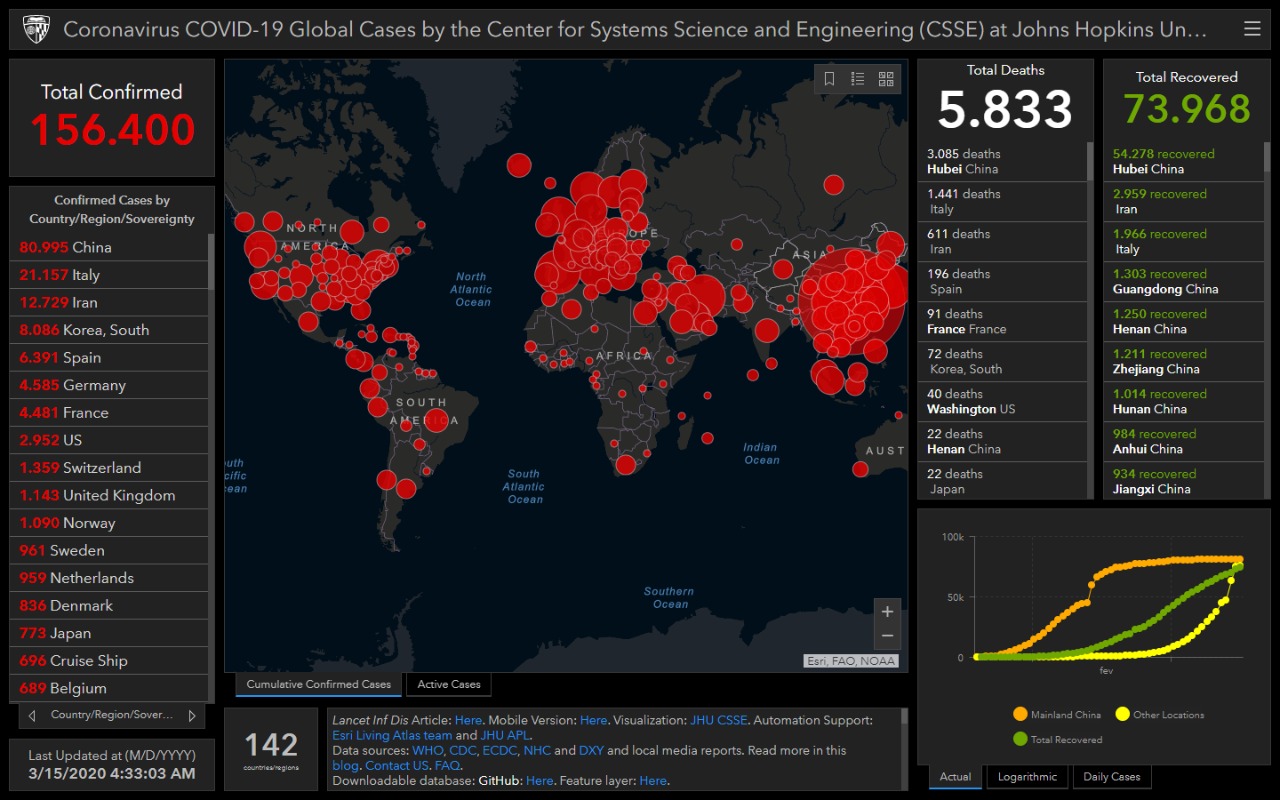The height and width of the screenshot is (800, 1280).
Task: Open Esri Living Atlas team link
Action: pyautogui.click(x=392, y=735)
